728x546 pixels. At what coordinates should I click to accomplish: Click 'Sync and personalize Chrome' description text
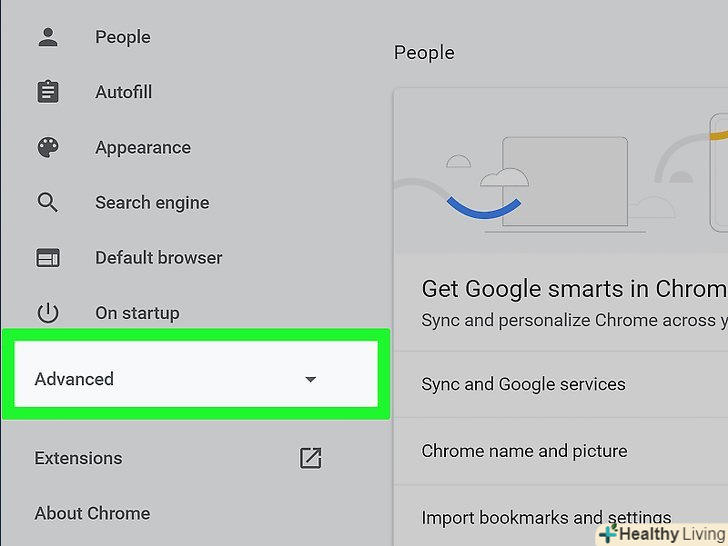coord(574,320)
